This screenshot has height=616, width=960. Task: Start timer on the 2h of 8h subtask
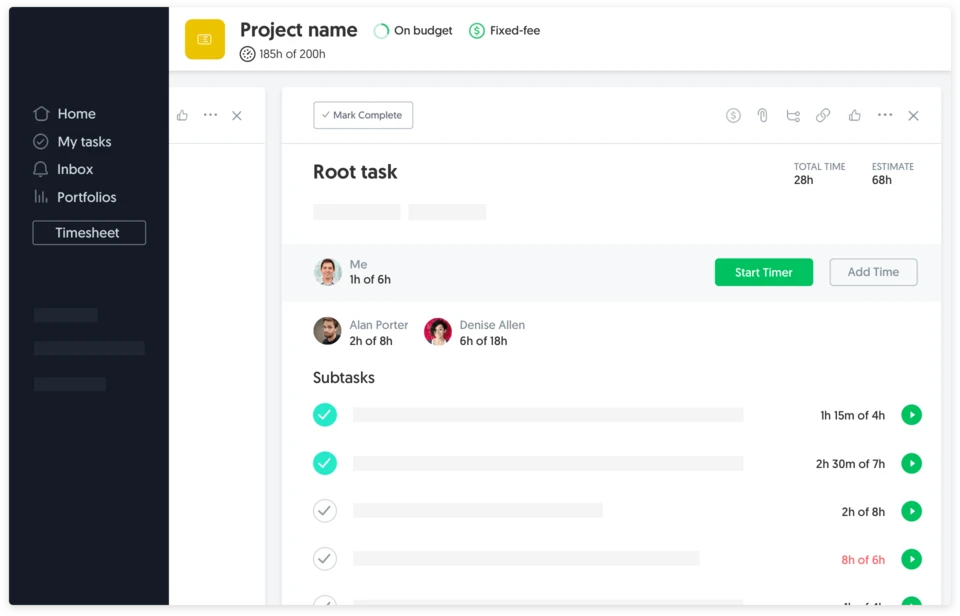pos(911,511)
